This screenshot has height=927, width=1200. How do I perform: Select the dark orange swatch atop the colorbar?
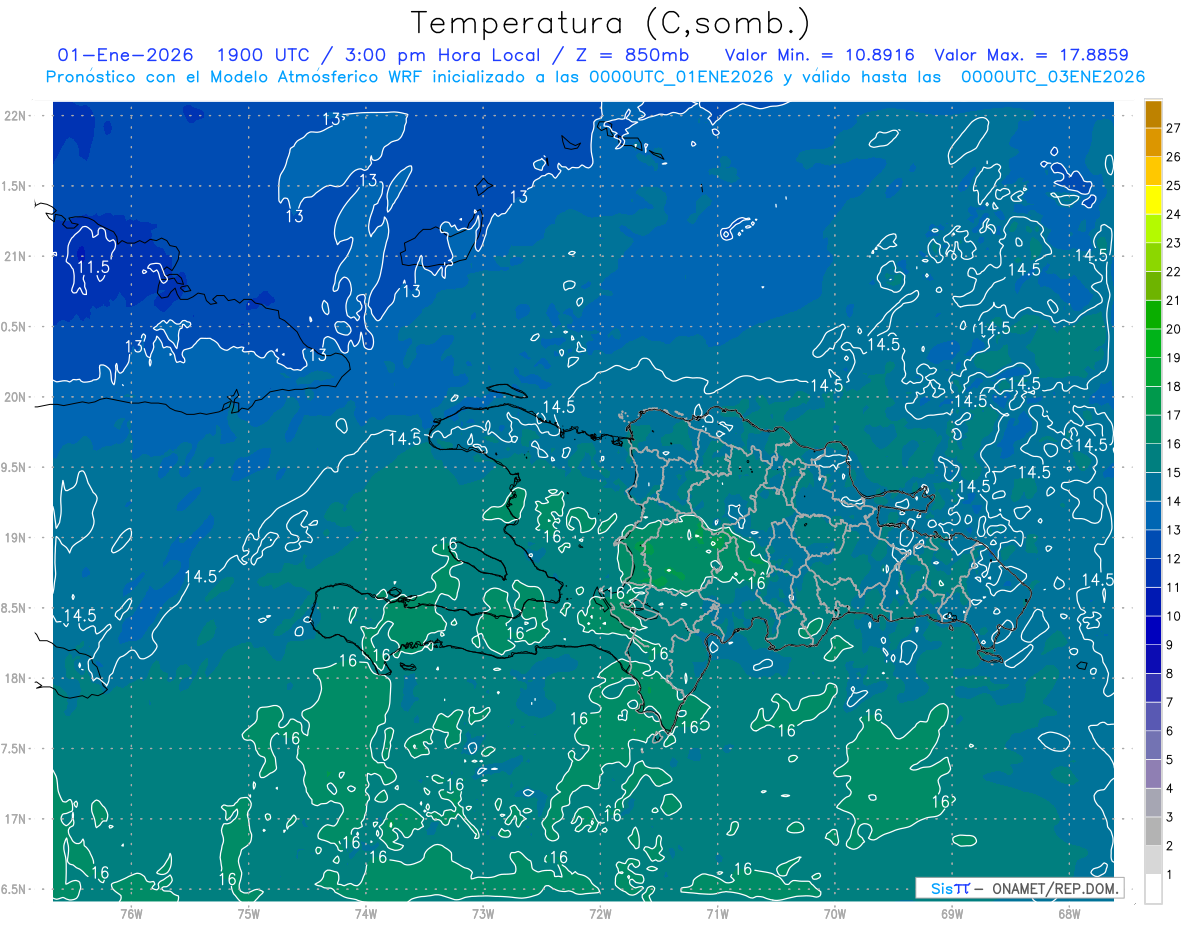1153,113
